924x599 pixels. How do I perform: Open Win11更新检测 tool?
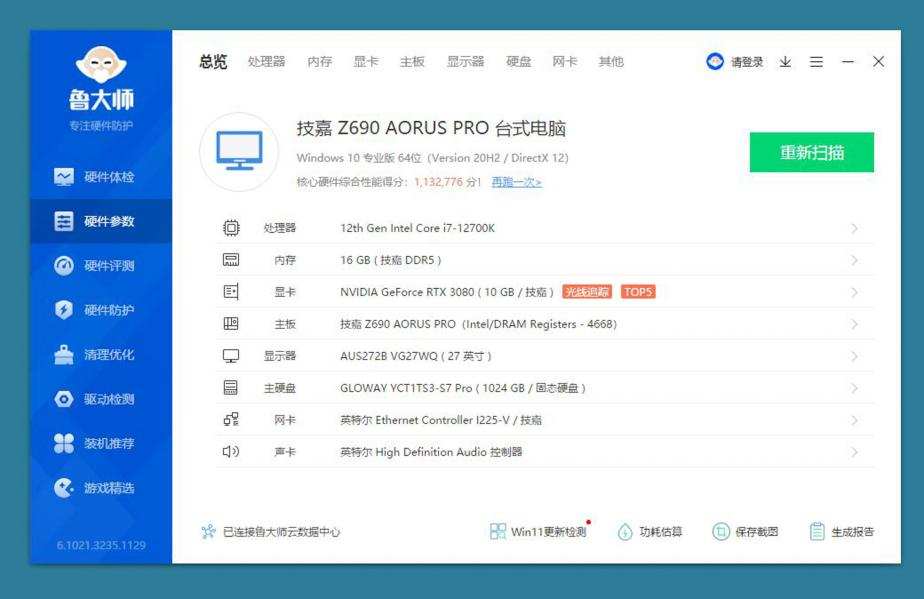pos(538,531)
